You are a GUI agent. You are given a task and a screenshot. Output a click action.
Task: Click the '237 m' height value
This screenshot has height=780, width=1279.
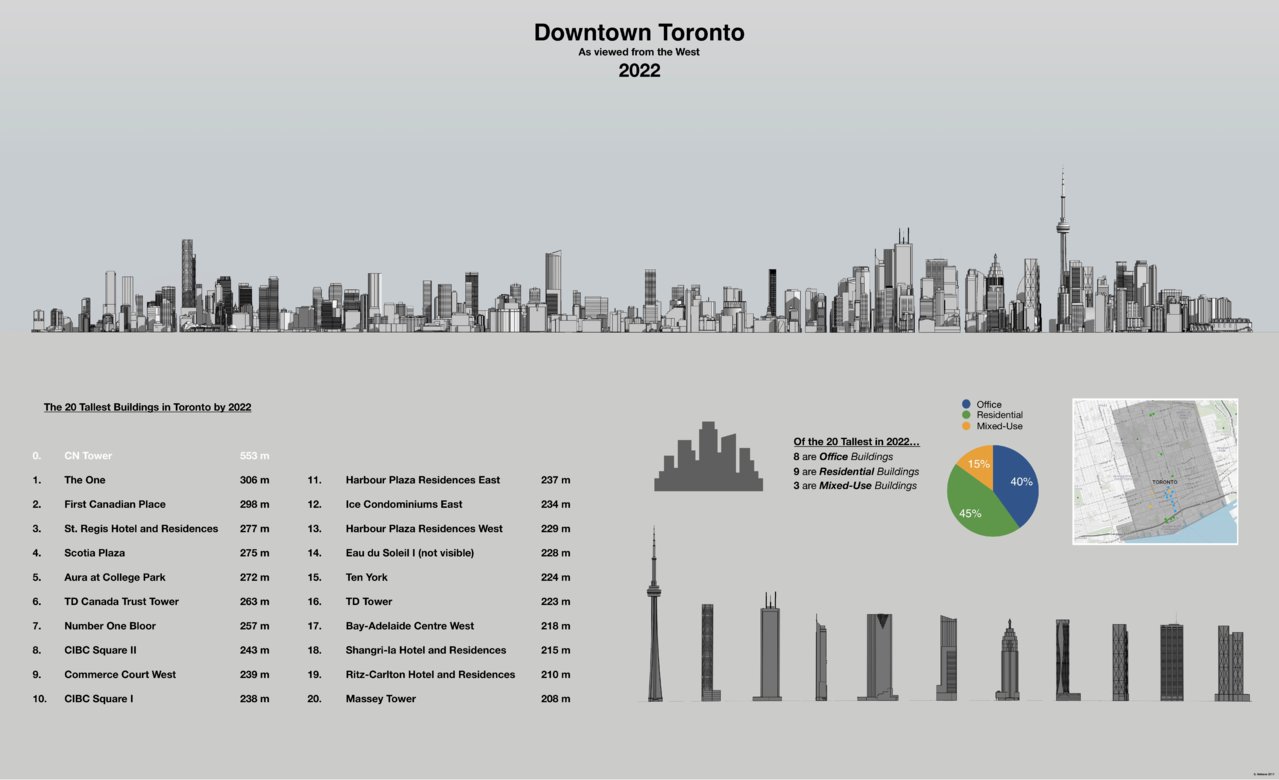[x=555, y=480]
